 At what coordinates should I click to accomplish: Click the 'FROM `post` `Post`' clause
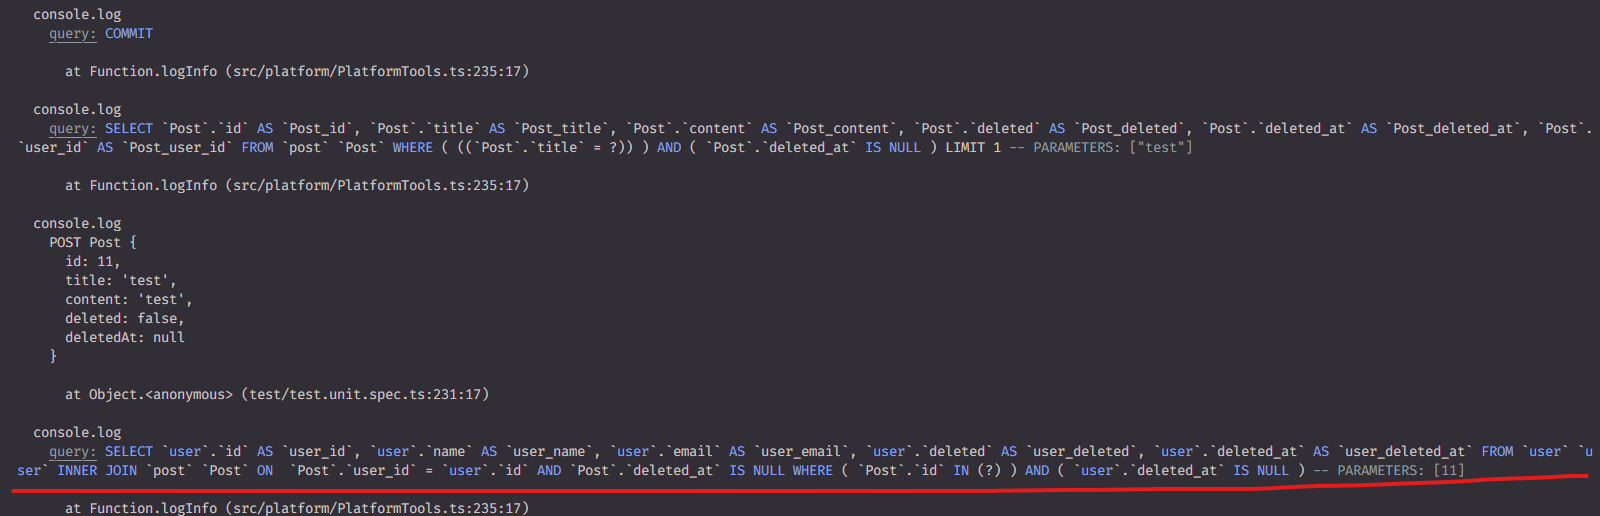pyautogui.click(x=313, y=147)
